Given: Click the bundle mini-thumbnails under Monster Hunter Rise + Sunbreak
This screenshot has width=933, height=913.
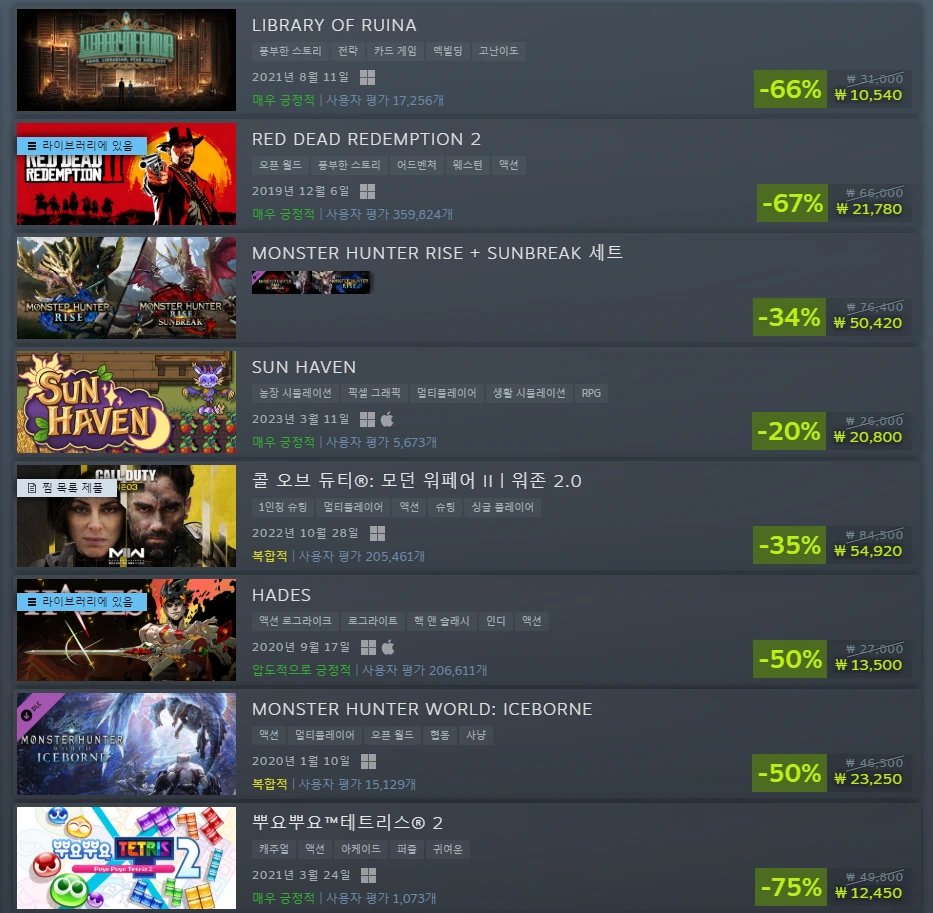Looking at the screenshot, I should [311, 282].
